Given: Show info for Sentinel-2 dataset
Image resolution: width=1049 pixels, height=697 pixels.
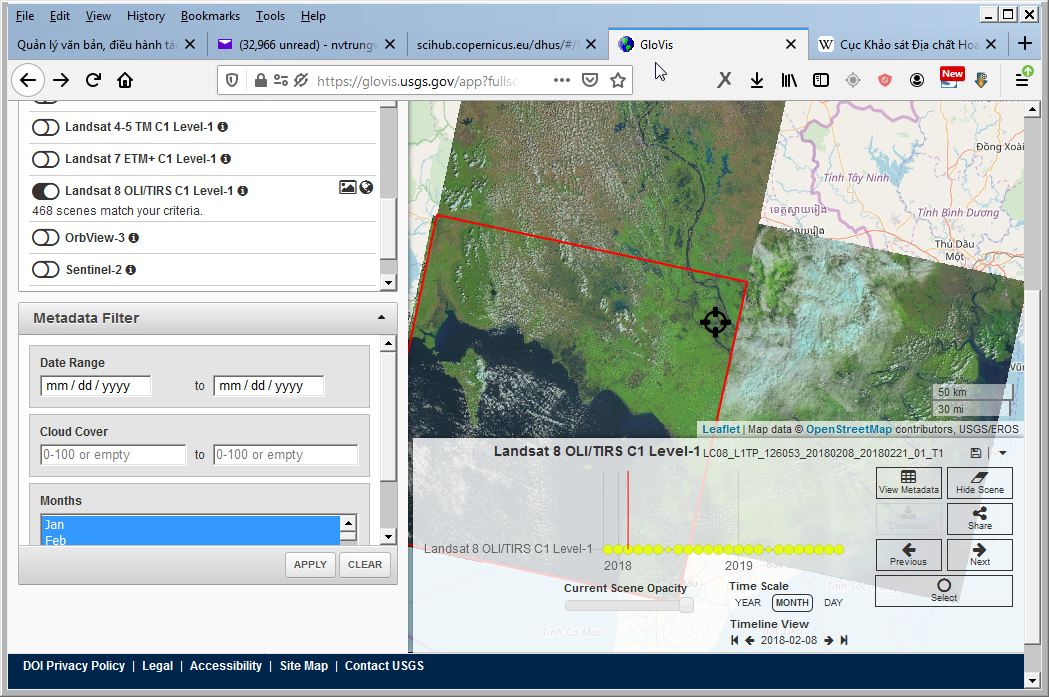Looking at the screenshot, I should coord(131,270).
